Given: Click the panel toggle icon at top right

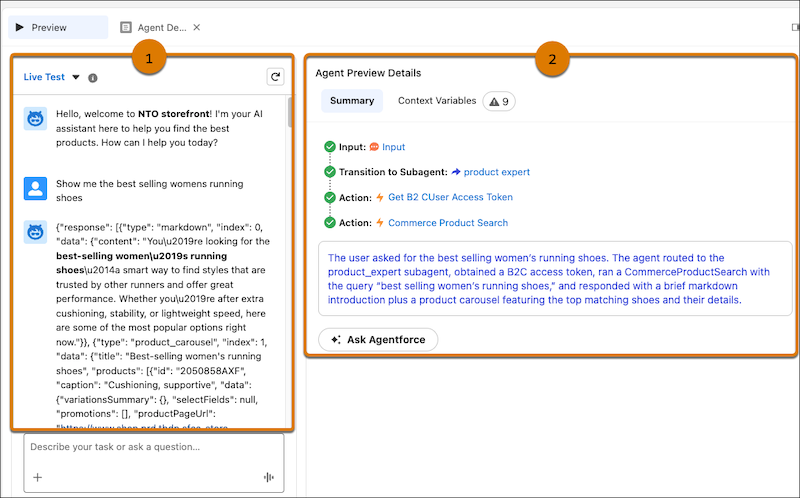Looking at the screenshot, I should [x=795, y=27].
